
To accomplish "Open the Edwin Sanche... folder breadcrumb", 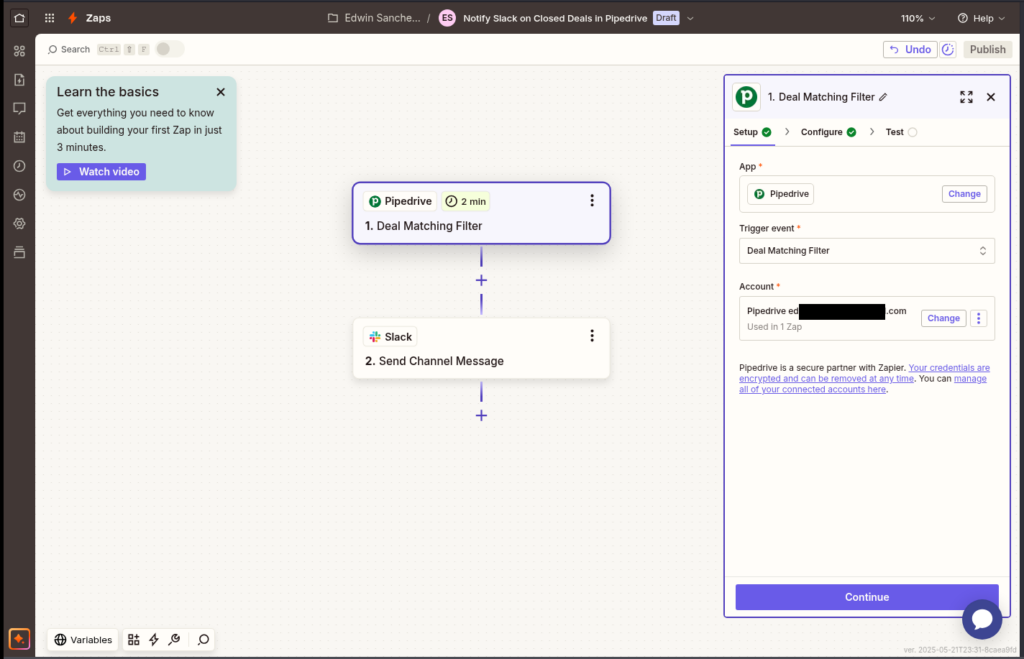I will pos(374,18).
